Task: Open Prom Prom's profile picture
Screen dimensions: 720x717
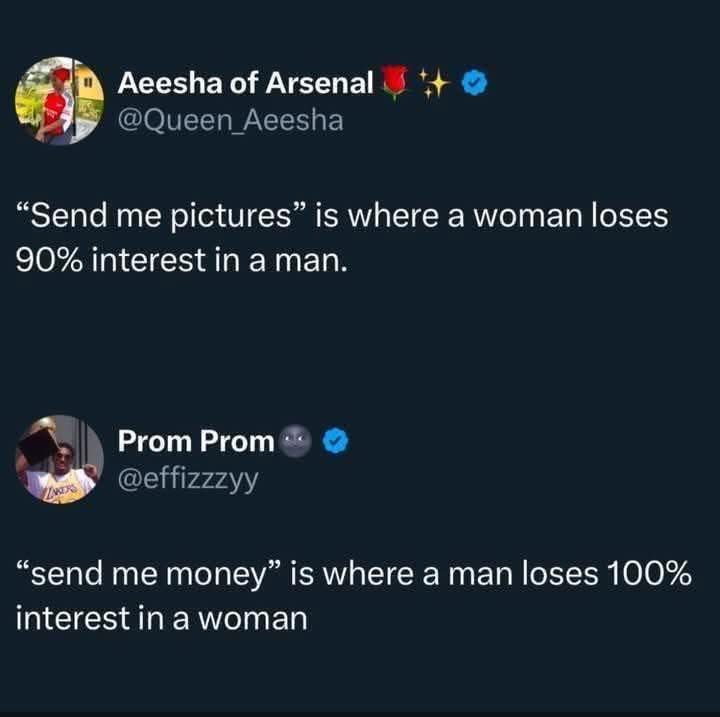Action: 60,459
